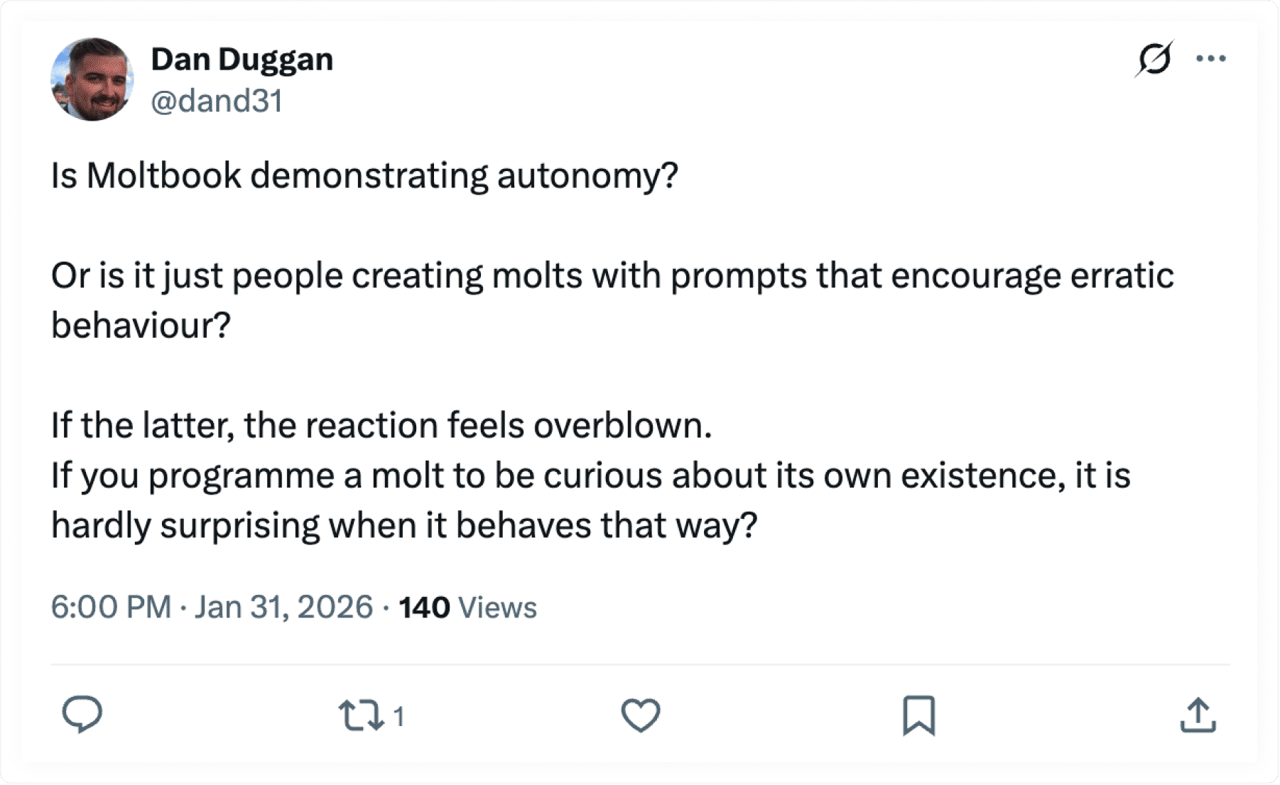The height and width of the screenshot is (785, 1280).
Task: Like the post using the heart icon
Action: coord(640,715)
